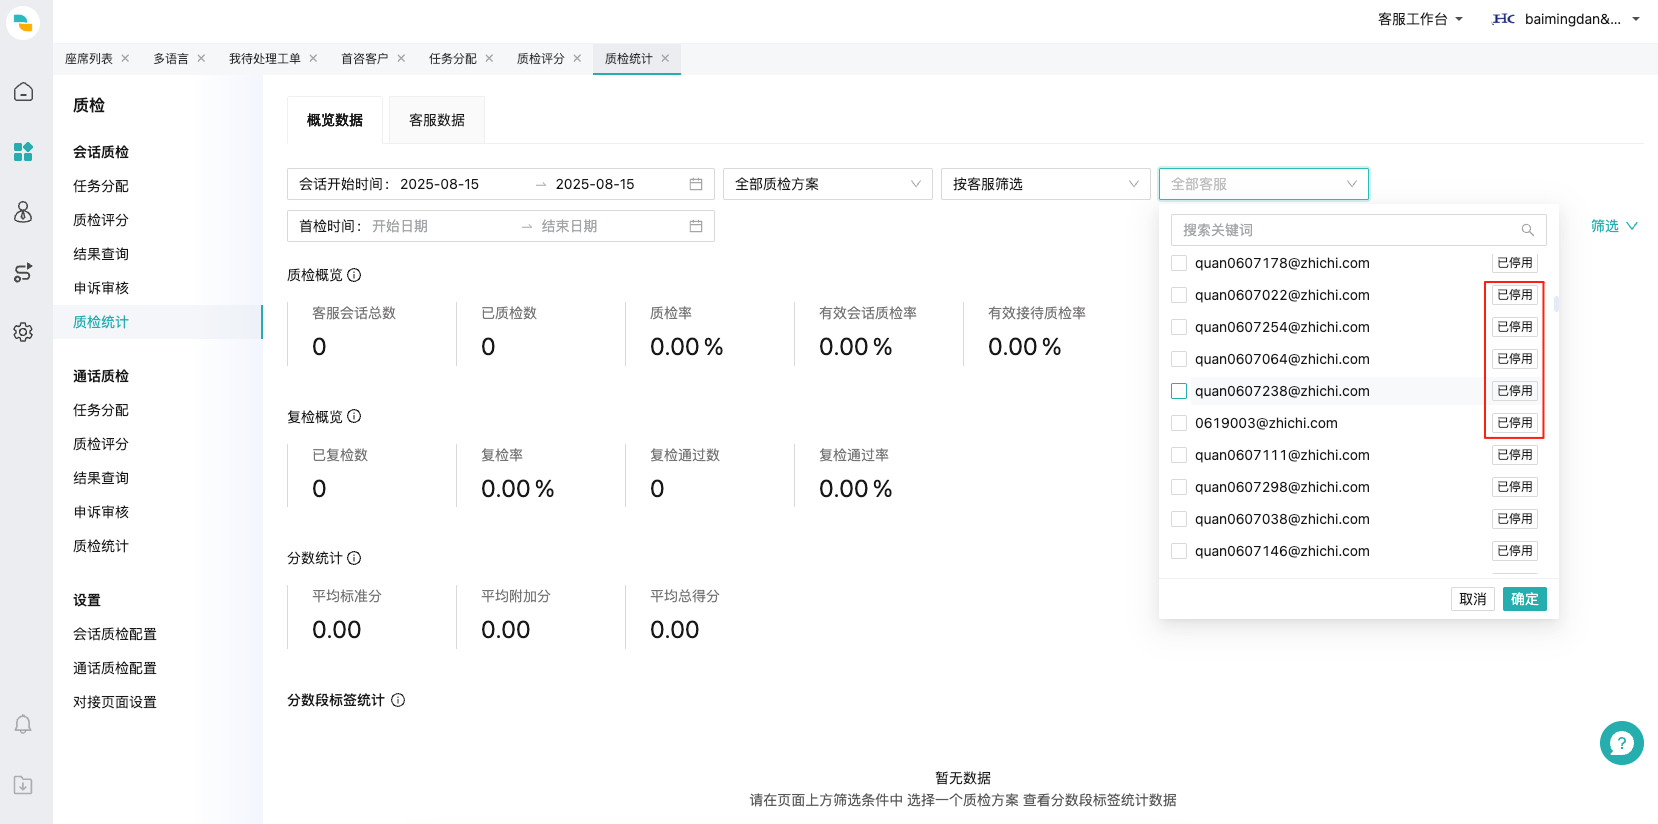Show info tooltip for 质检概览

(354, 275)
